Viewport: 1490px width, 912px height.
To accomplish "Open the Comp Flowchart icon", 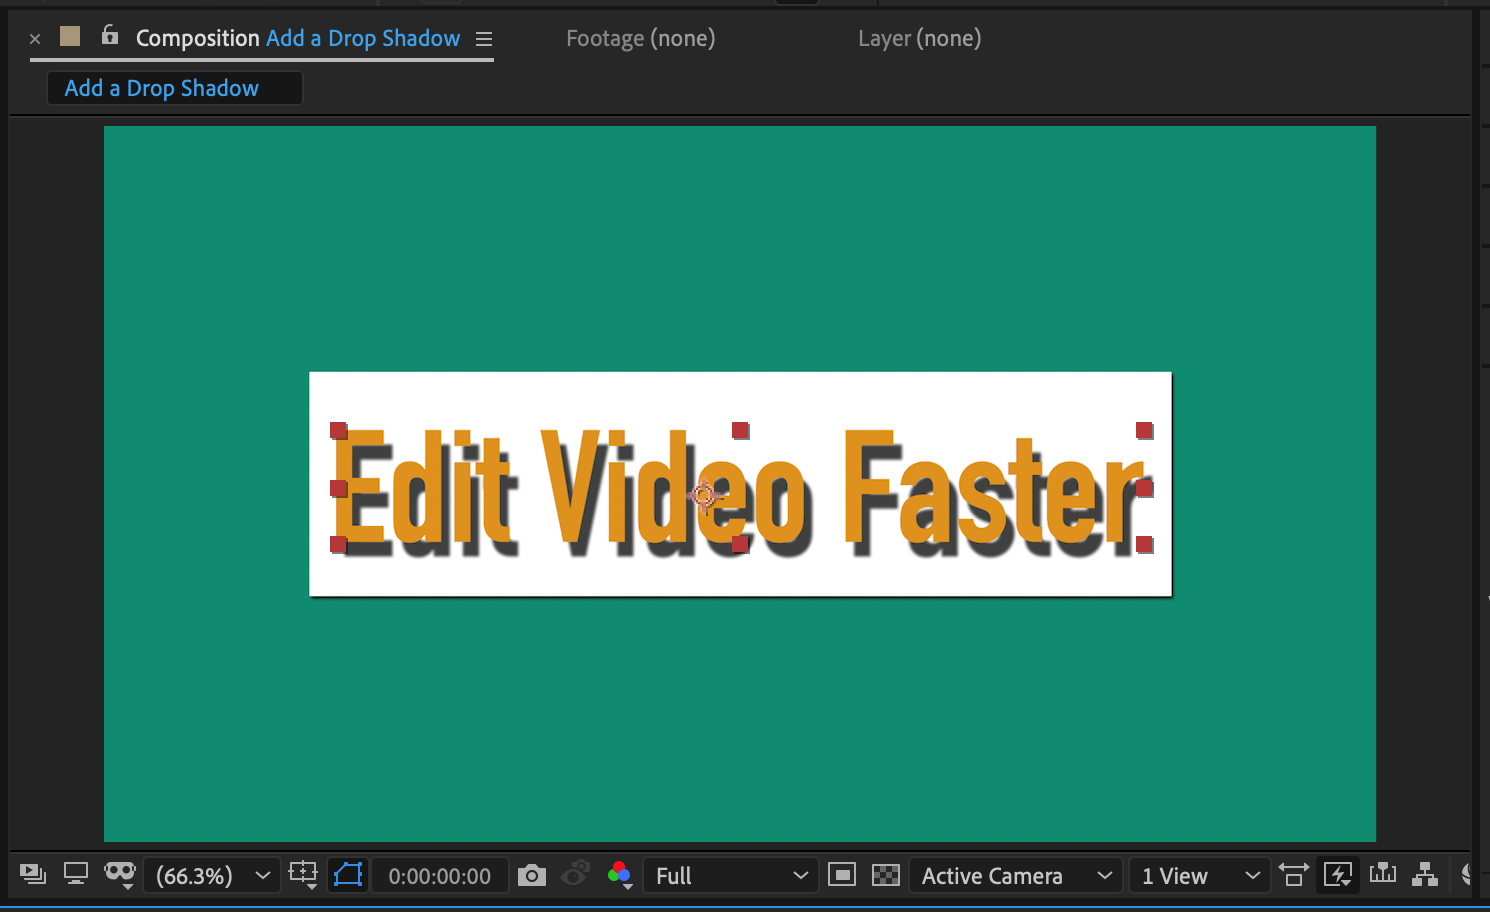I will [x=1425, y=875].
